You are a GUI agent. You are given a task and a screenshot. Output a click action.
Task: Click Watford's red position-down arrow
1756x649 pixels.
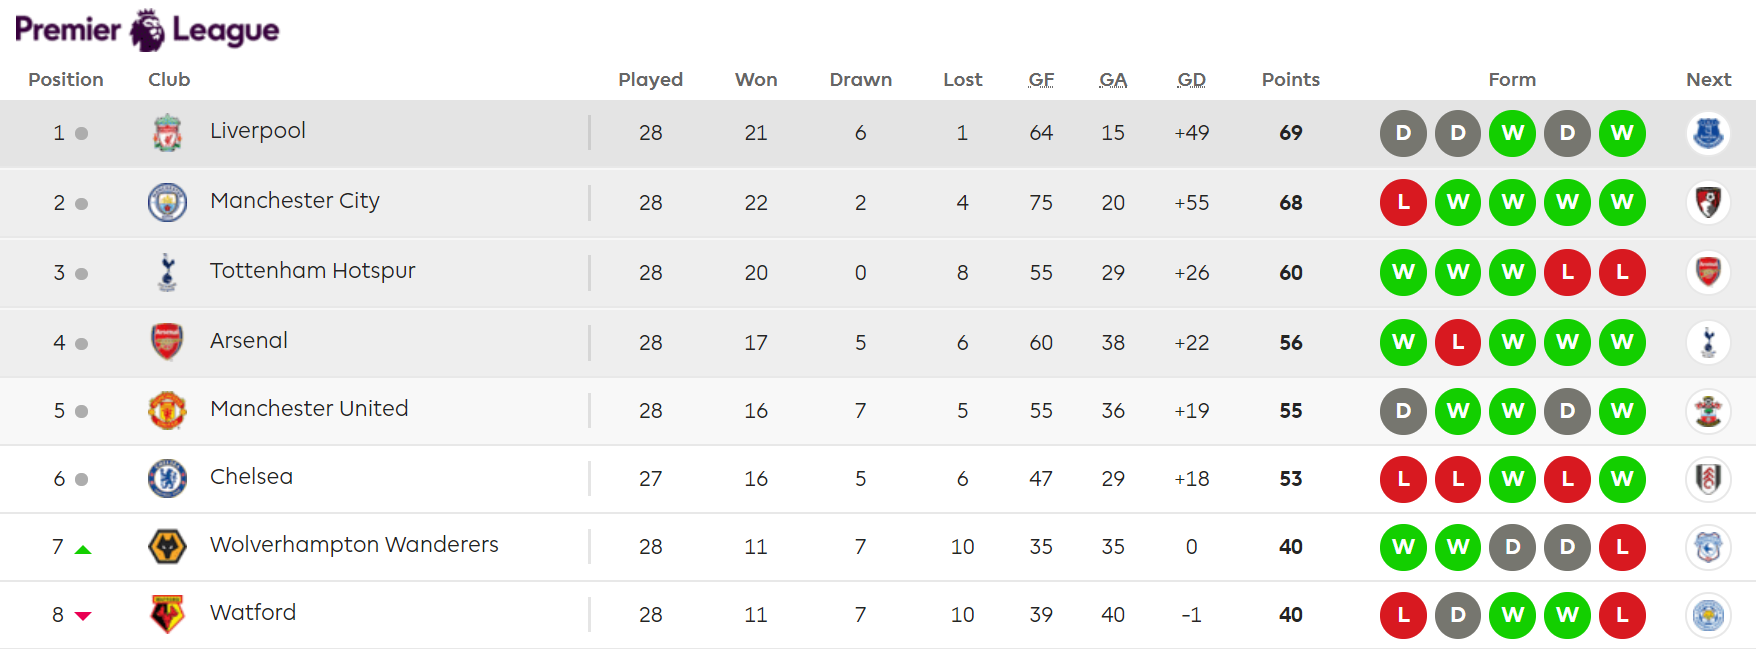point(83,616)
